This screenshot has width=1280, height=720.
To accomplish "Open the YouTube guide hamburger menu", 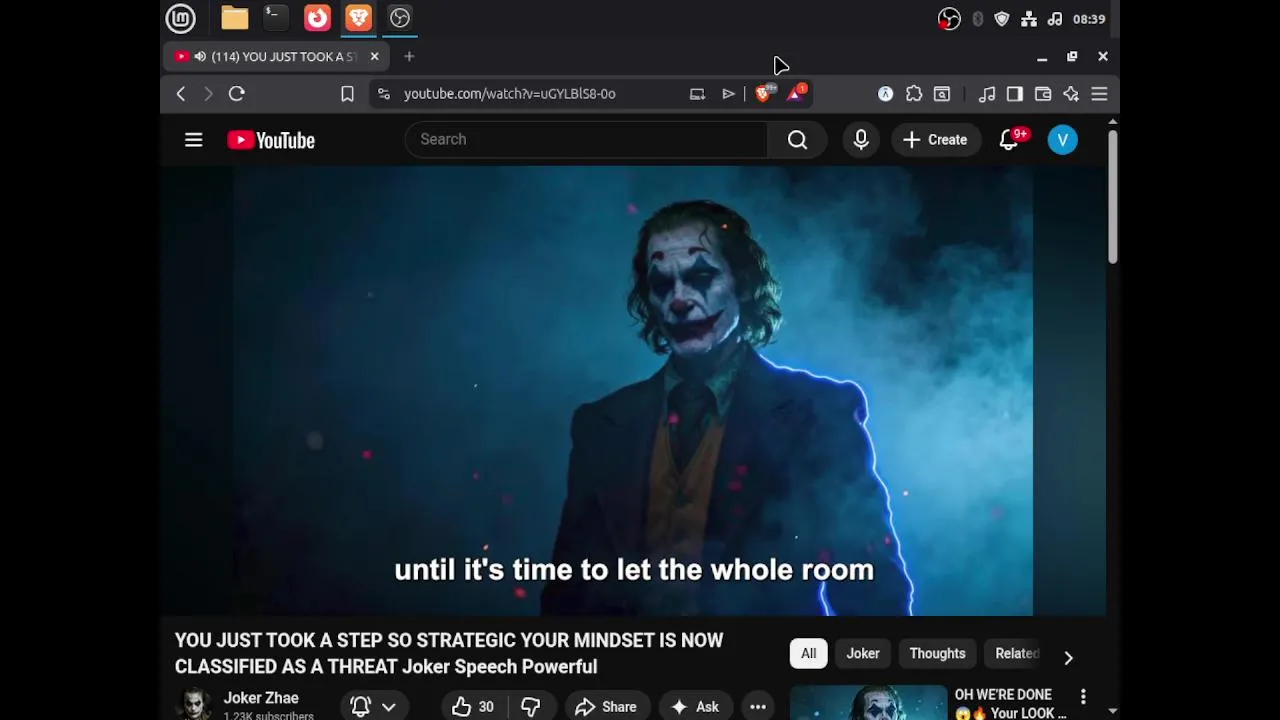I will [194, 140].
